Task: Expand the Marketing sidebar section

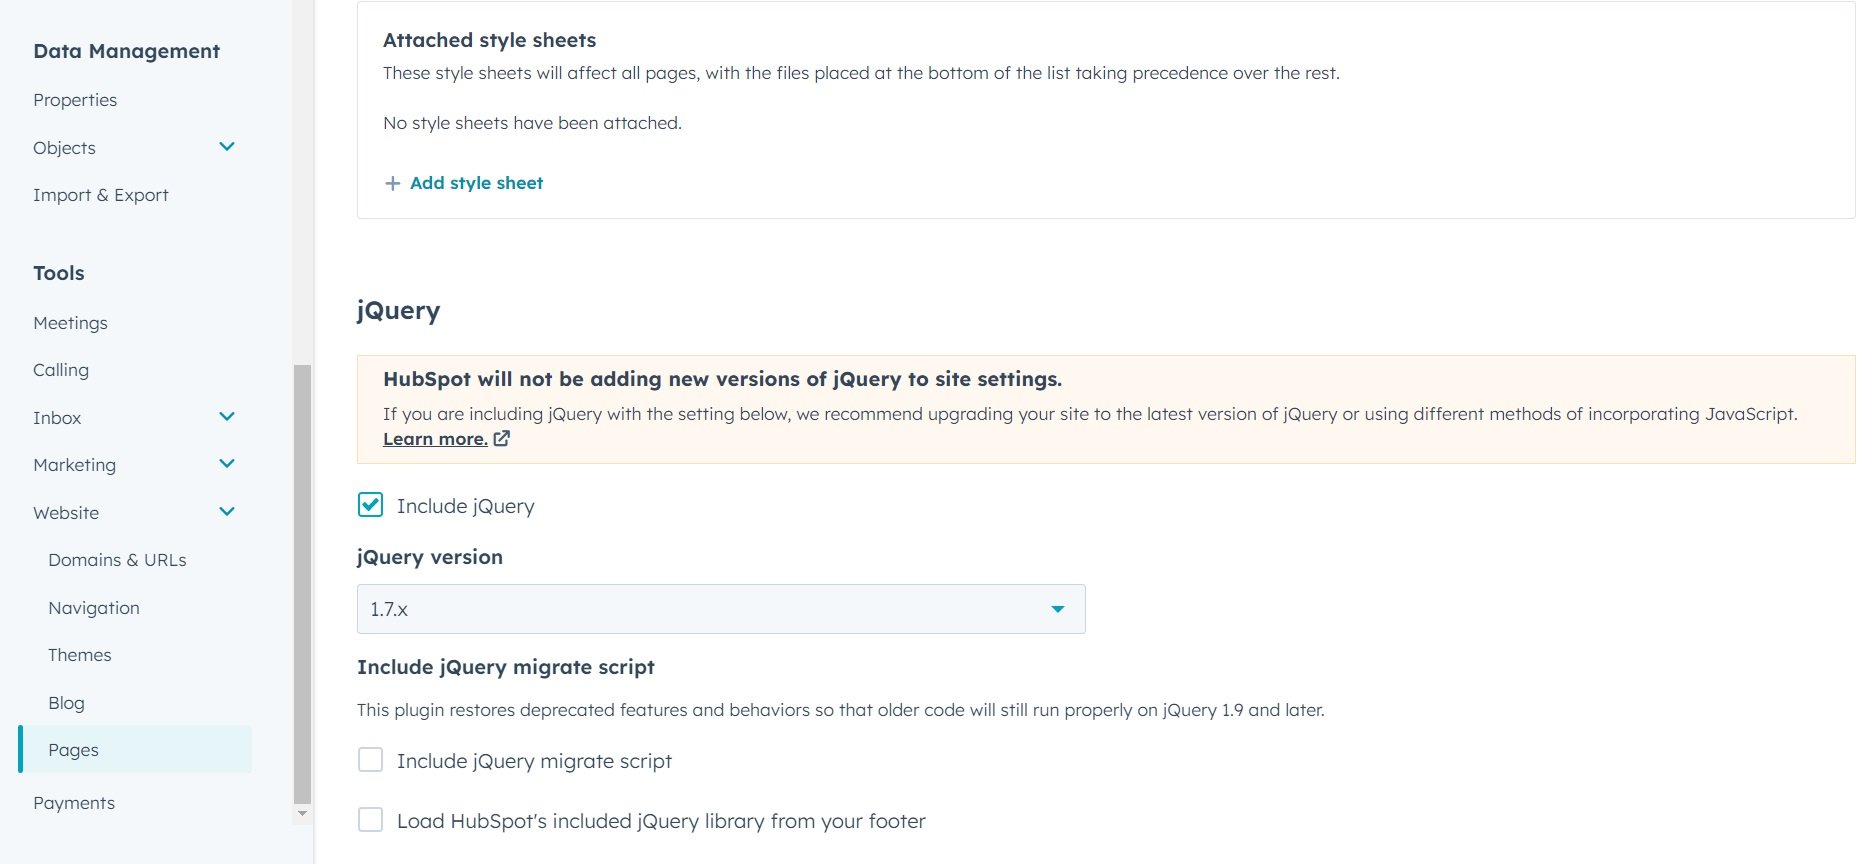Action: tap(227, 464)
